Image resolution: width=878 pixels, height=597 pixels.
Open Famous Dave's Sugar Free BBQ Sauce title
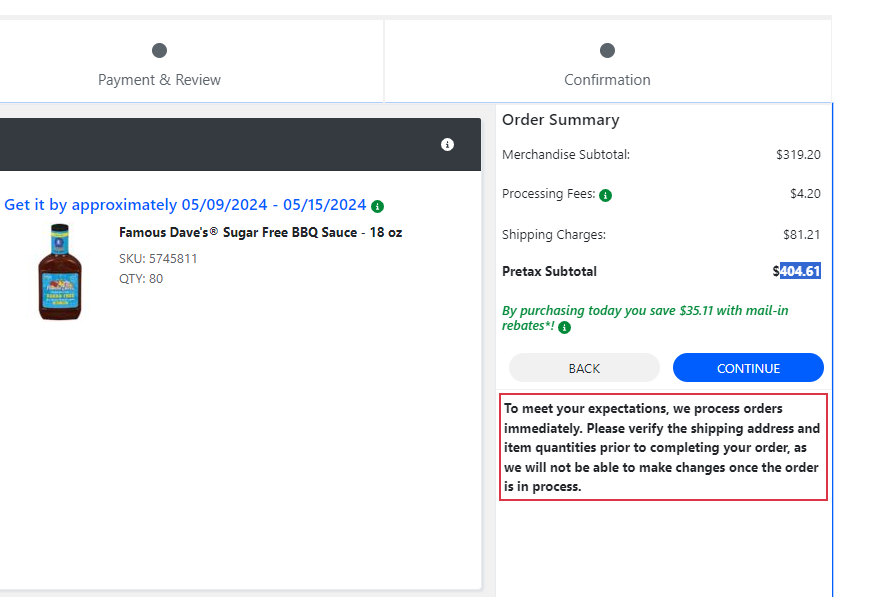click(x=260, y=232)
